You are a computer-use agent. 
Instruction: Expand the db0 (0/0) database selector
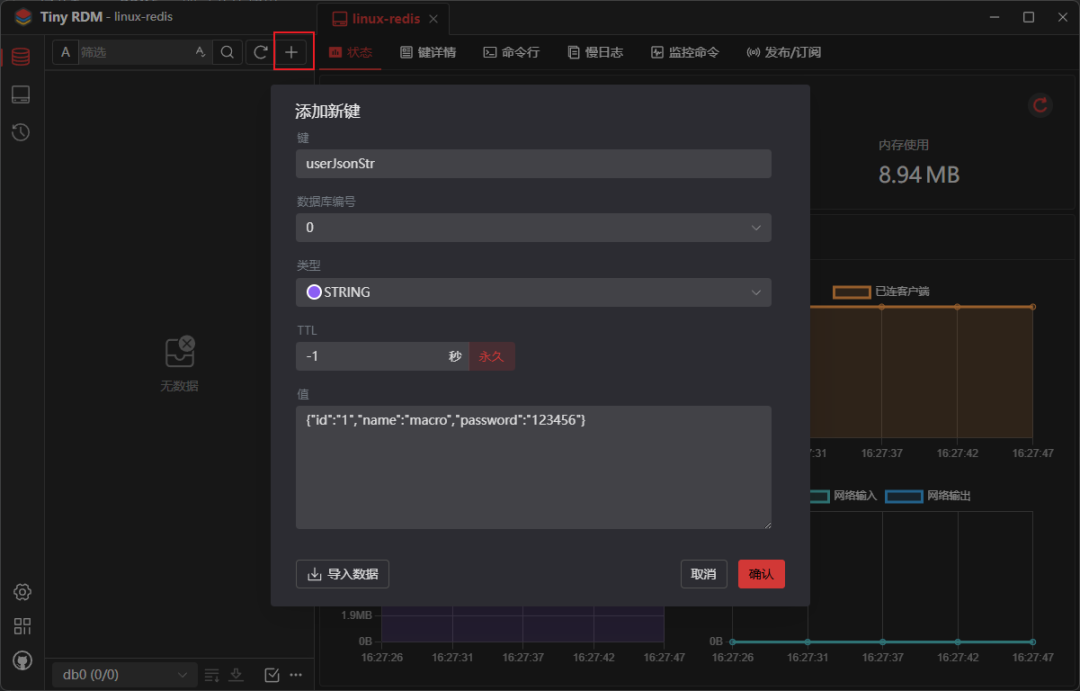tap(122, 674)
